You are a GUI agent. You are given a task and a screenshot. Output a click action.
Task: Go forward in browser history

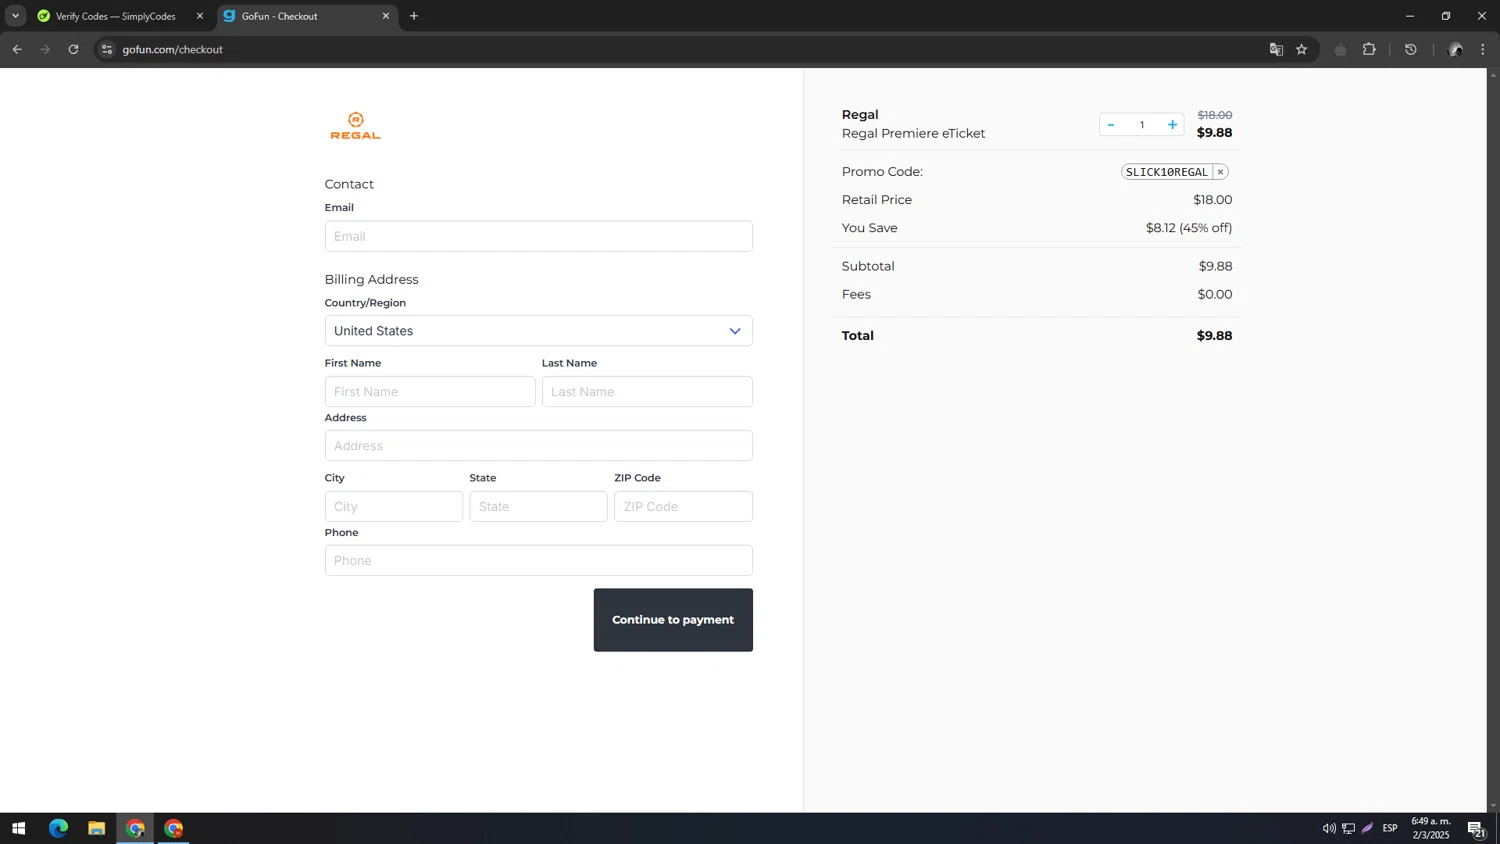[45, 49]
